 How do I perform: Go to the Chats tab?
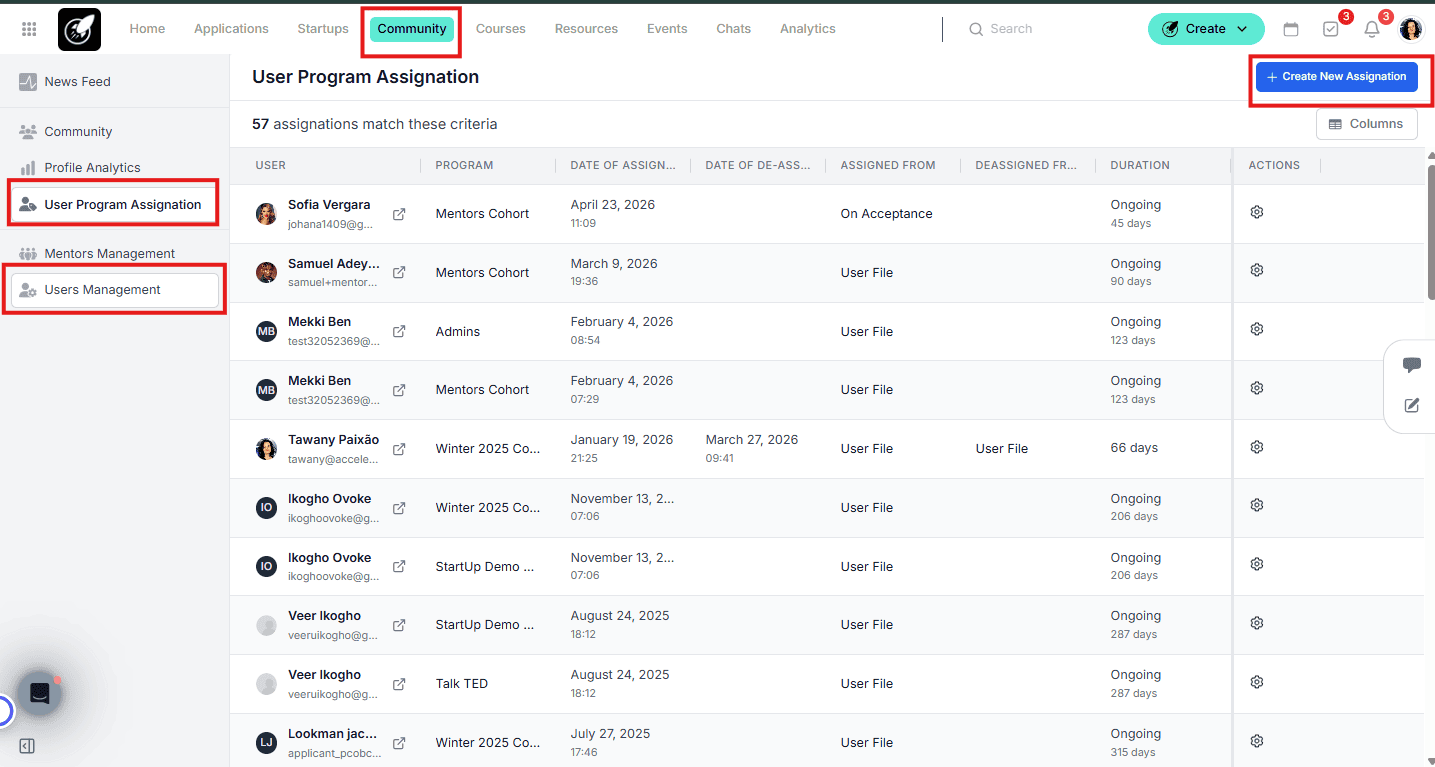pyautogui.click(x=734, y=29)
